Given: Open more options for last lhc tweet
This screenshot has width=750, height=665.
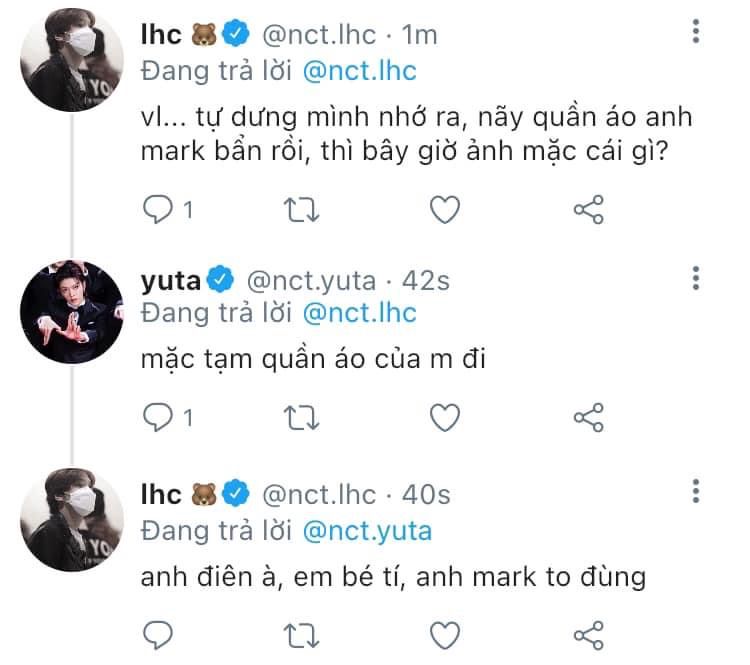Looking at the screenshot, I should pyautogui.click(x=696, y=492).
